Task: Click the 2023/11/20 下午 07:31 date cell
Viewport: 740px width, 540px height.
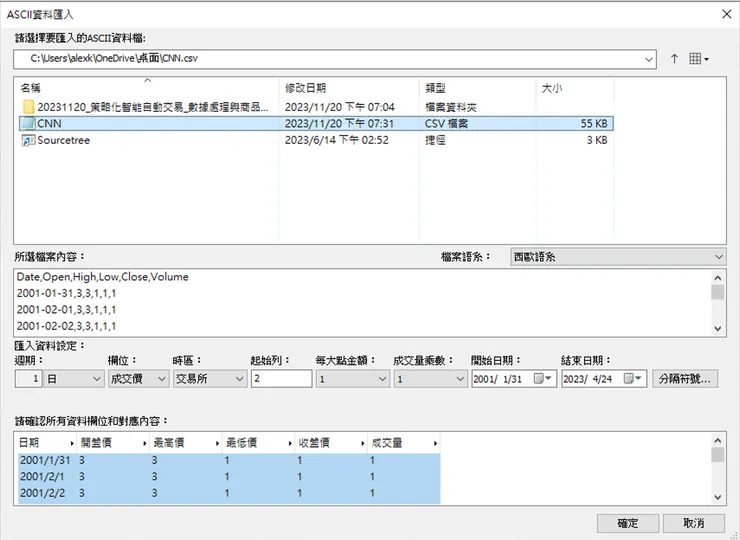Action: pos(339,124)
